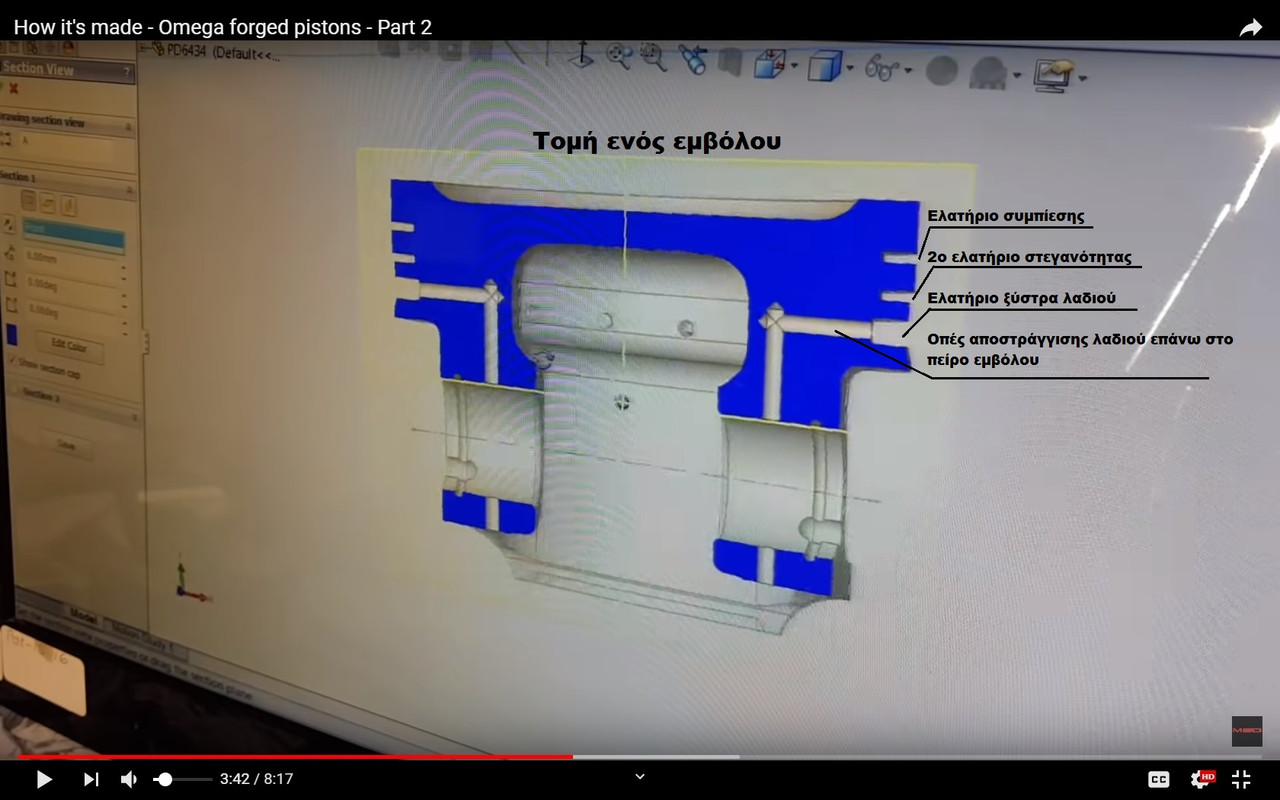Click the highlighted reference plane field
The image size is (1280, 800).
tap(74, 236)
